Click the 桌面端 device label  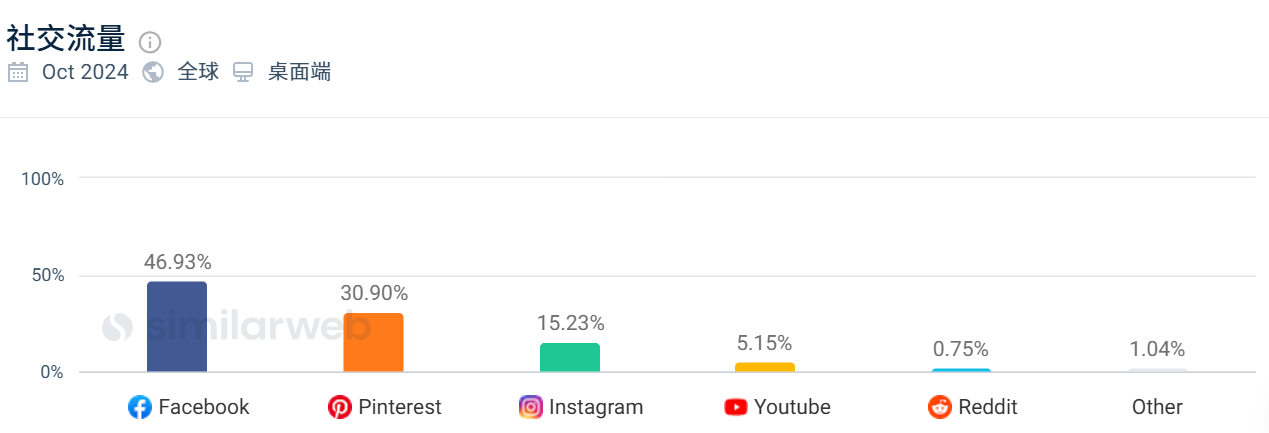(299, 72)
